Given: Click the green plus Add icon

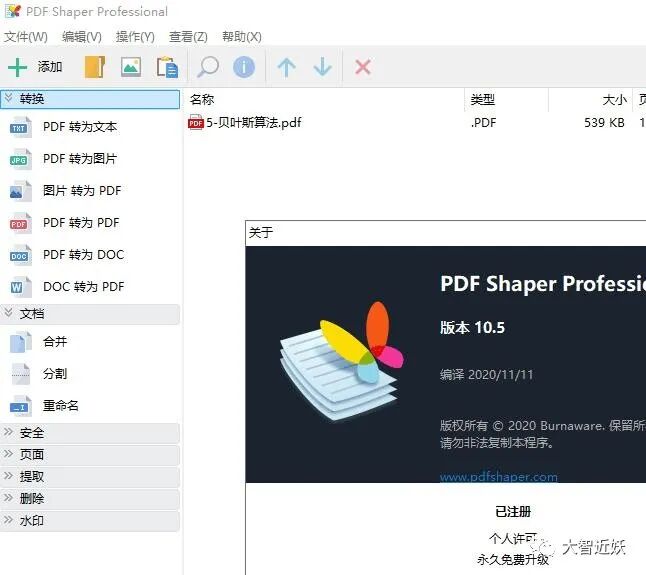Looking at the screenshot, I should click(17, 67).
